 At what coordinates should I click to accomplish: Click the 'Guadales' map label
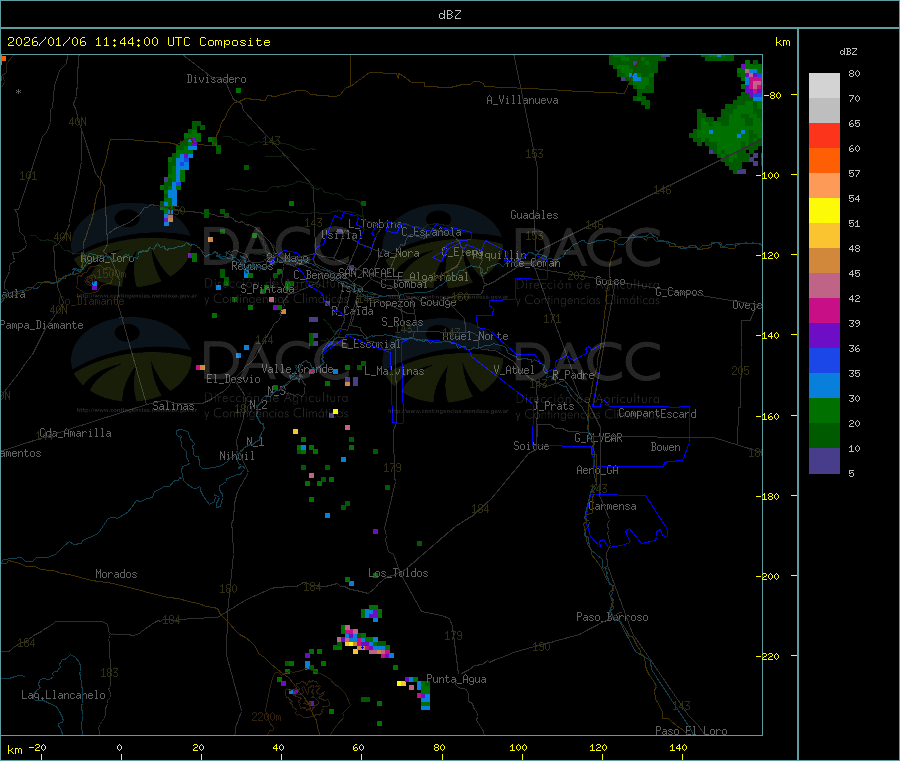tap(534, 215)
